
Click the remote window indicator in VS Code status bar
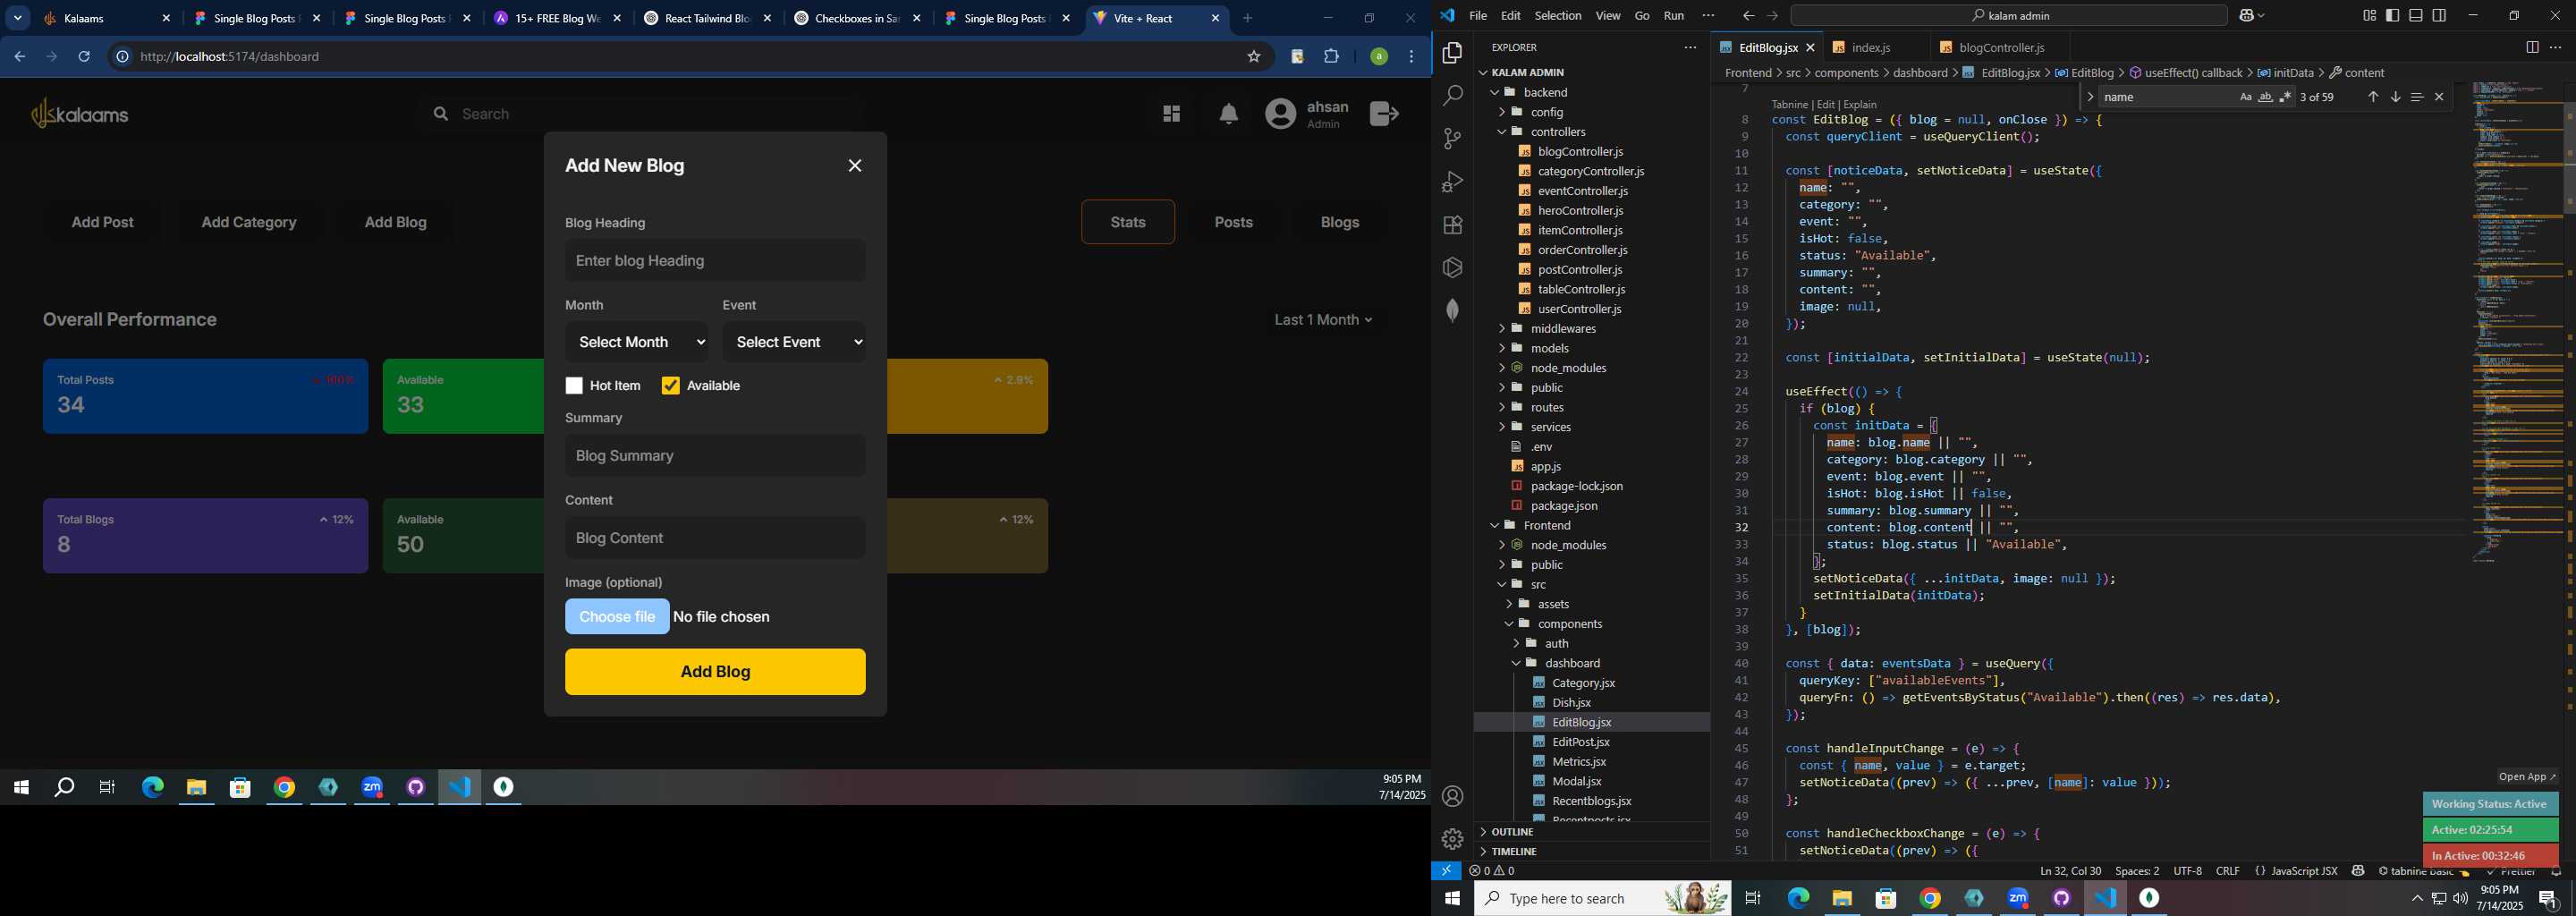coord(1446,871)
